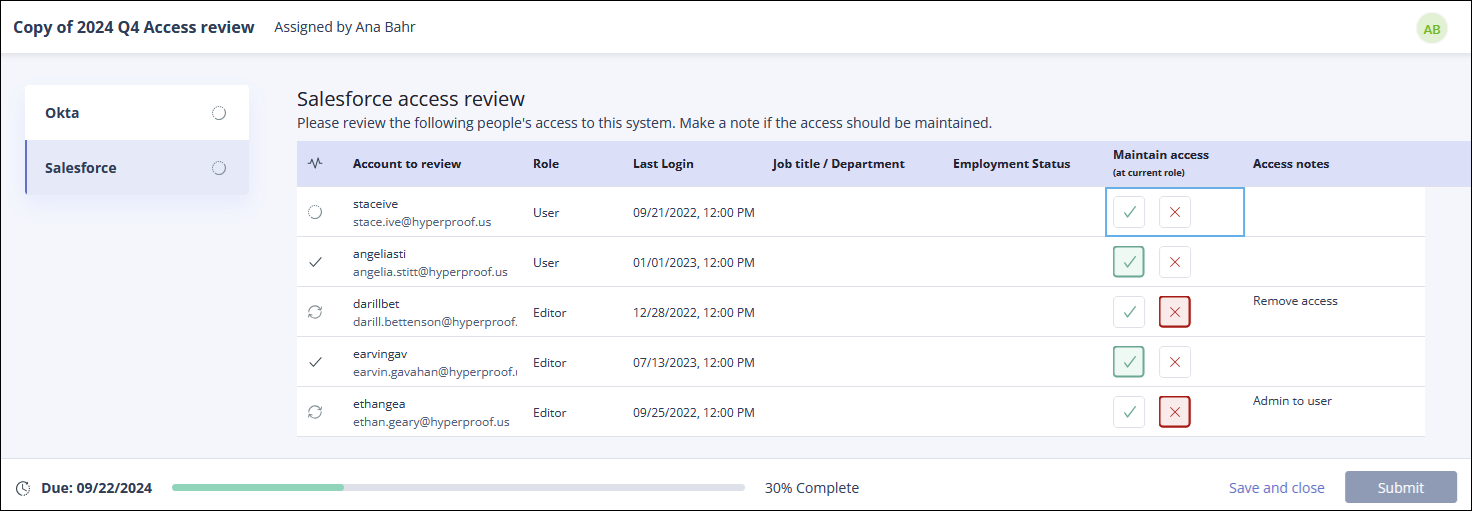Click the angeliasti row checkmark status icon
Viewport: 1472px width, 511px height.
point(315,262)
